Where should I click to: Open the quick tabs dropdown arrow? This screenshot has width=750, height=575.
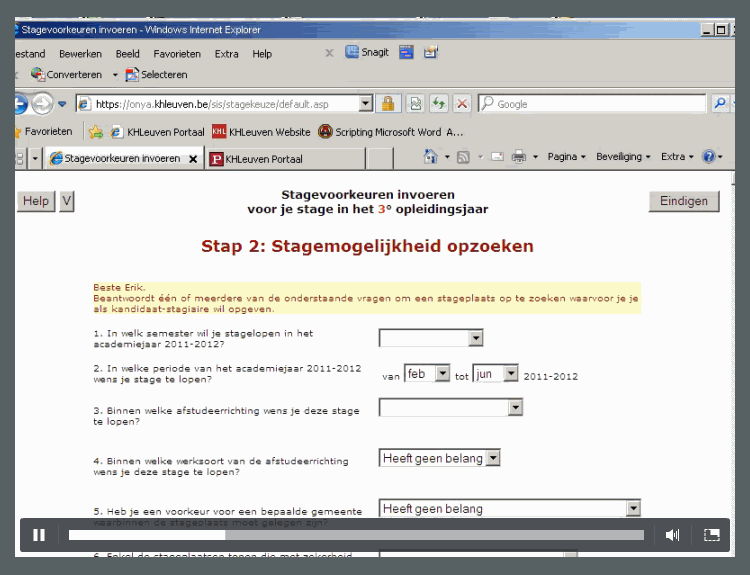coord(35,158)
